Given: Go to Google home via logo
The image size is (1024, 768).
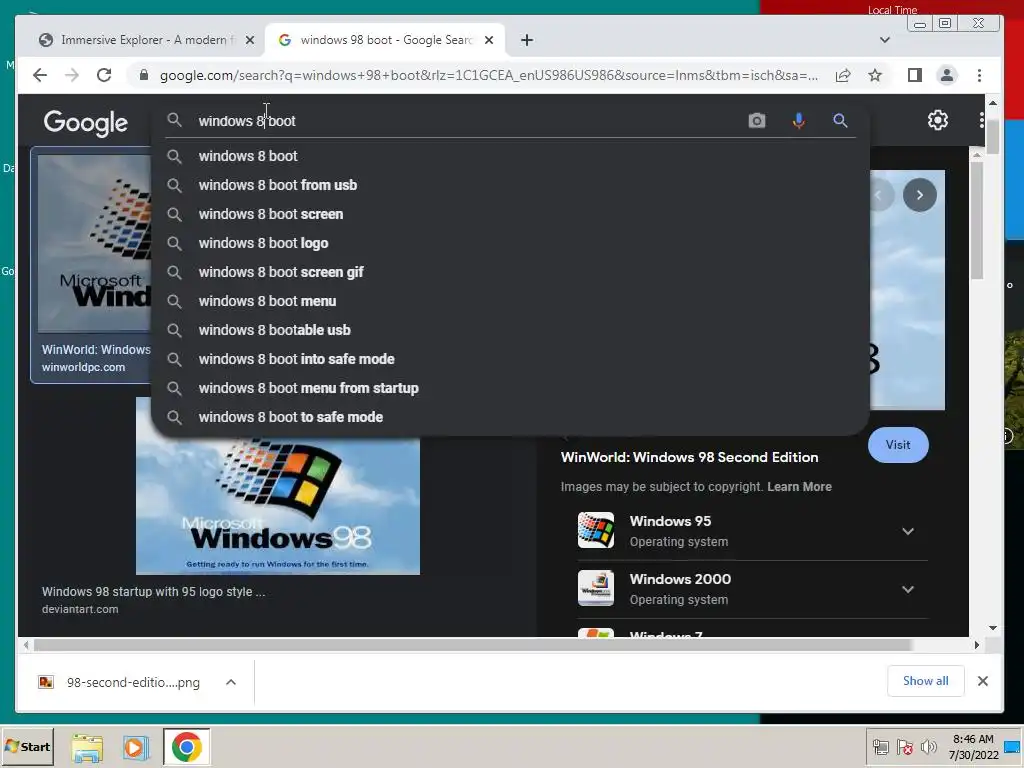Looking at the screenshot, I should click(86, 122).
